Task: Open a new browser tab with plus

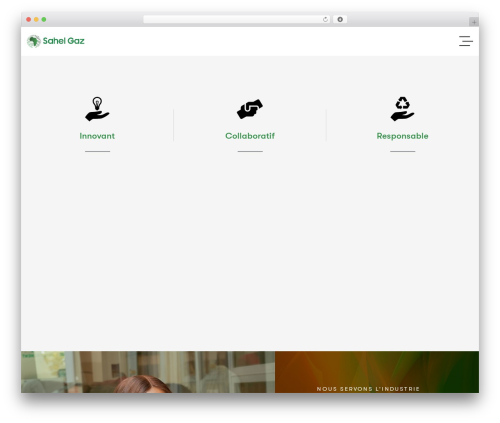Action: [474, 22]
